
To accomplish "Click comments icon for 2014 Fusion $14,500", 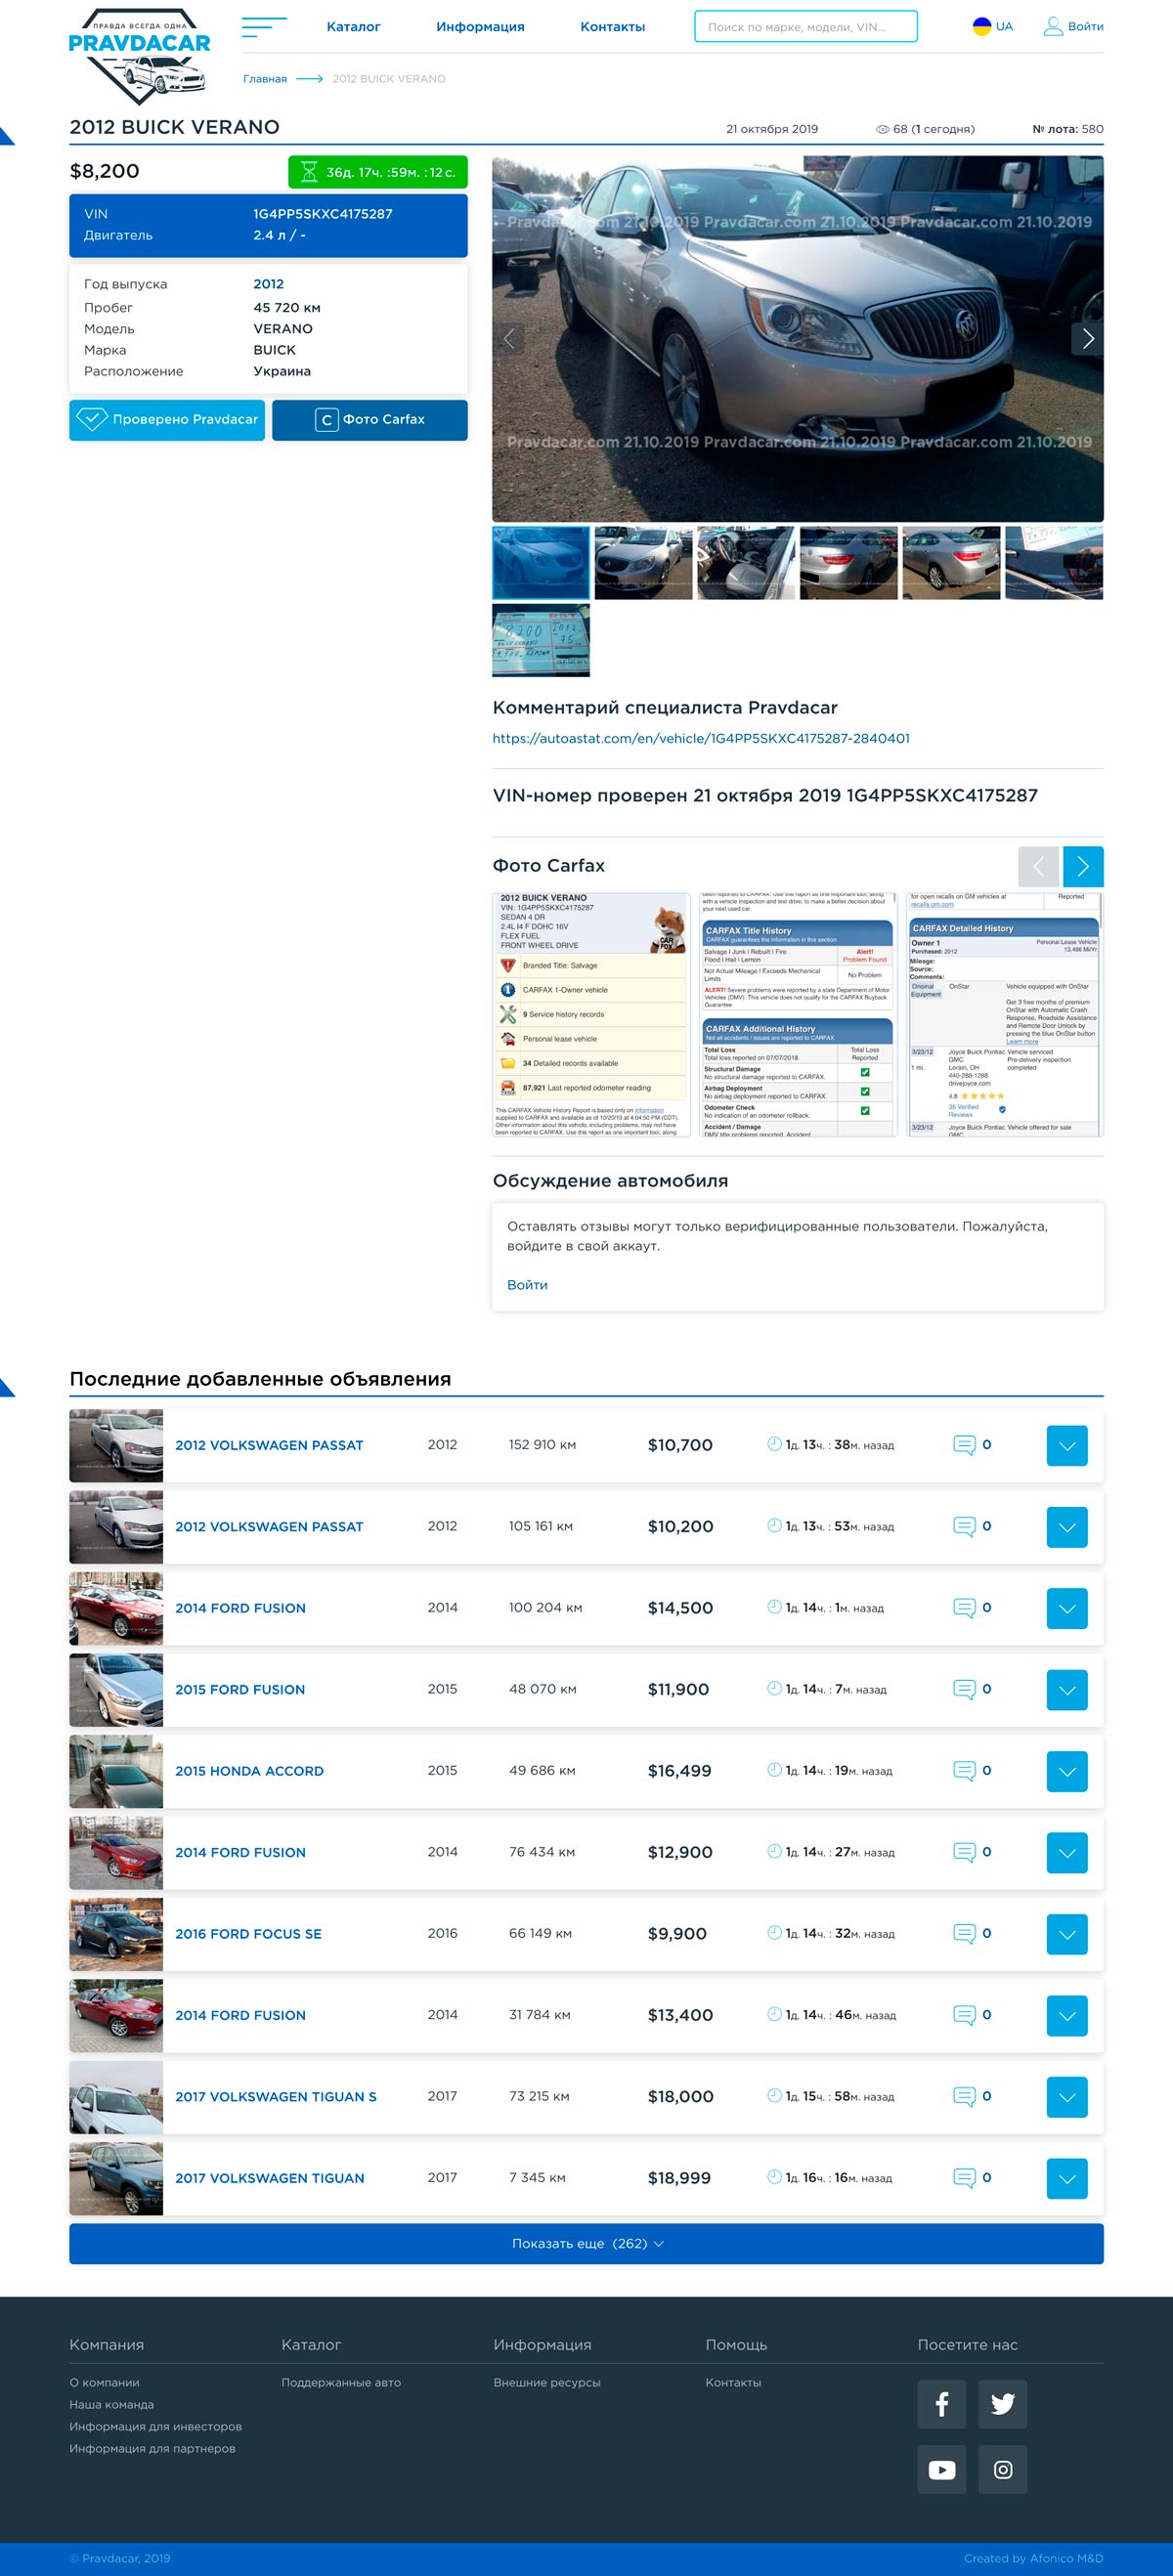I will (964, 1608).
